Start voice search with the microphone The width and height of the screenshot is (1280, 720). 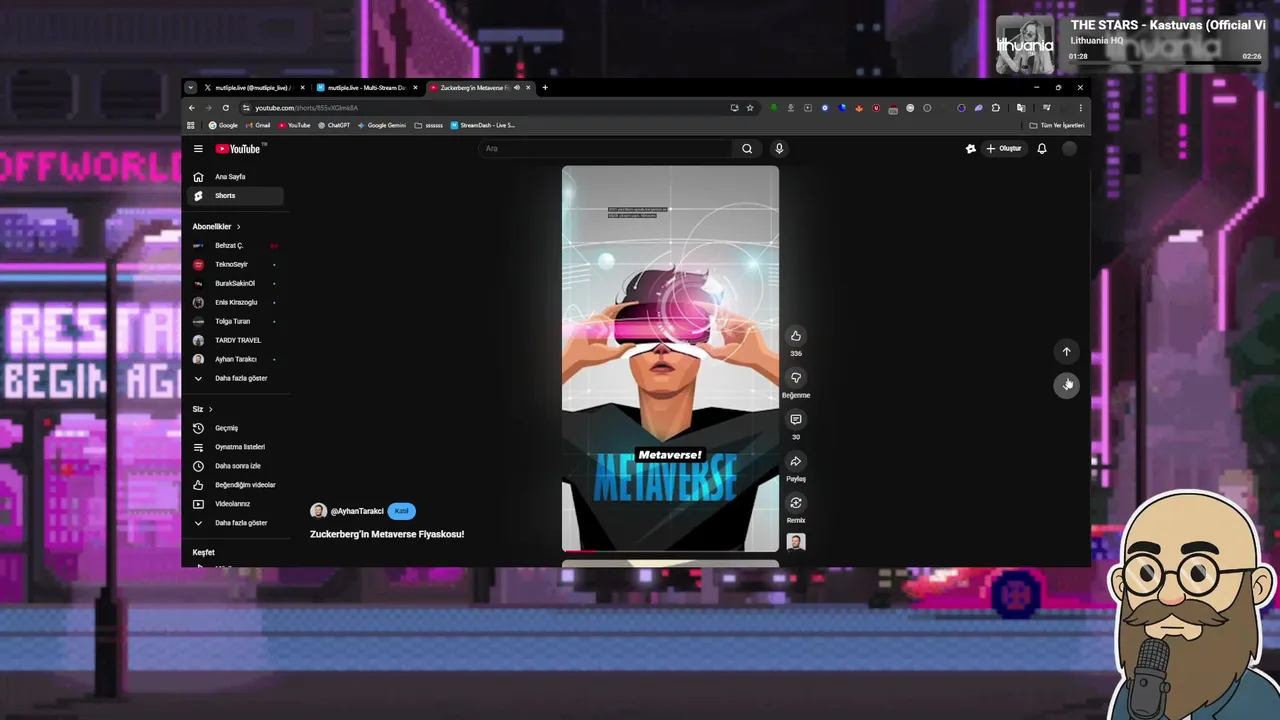coord(779,149)
